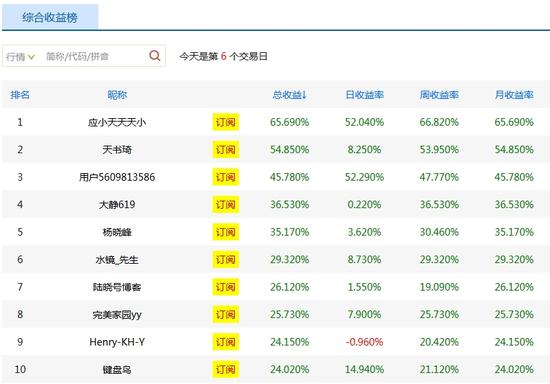550x384 pixels.
Task: Sort by 周收益率 column header
Action: 439,95
